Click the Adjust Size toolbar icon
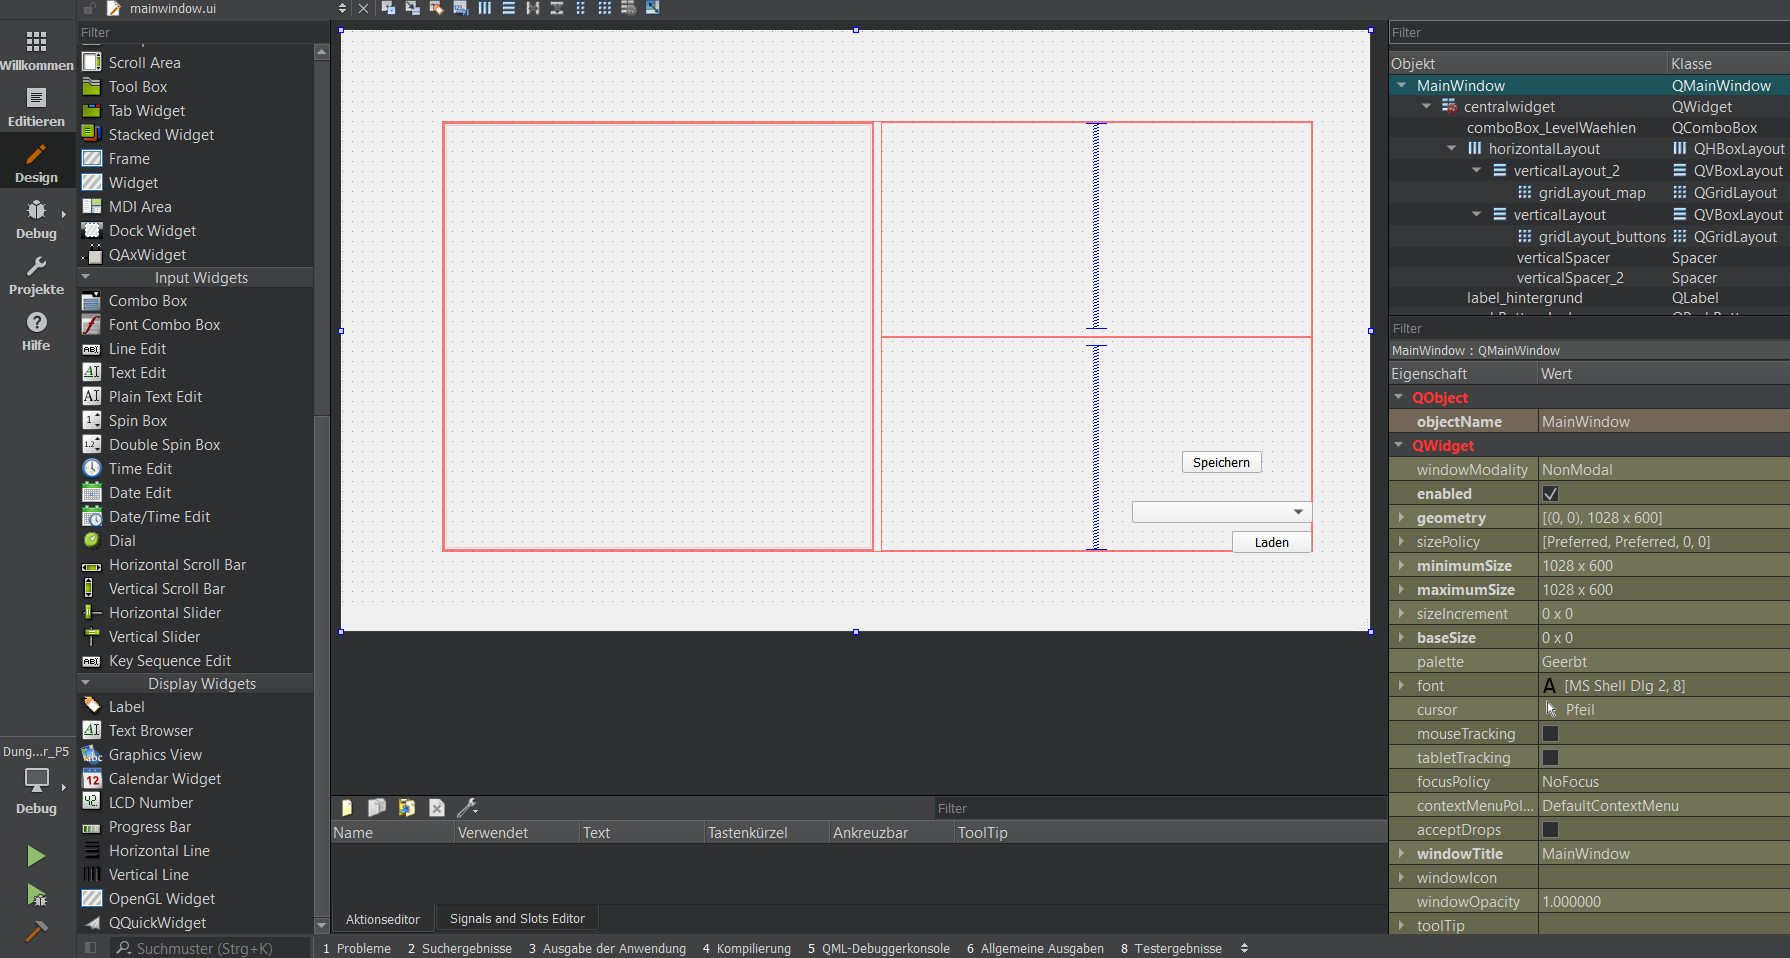This screenshot has height=958, width=1790. point(652,8)
